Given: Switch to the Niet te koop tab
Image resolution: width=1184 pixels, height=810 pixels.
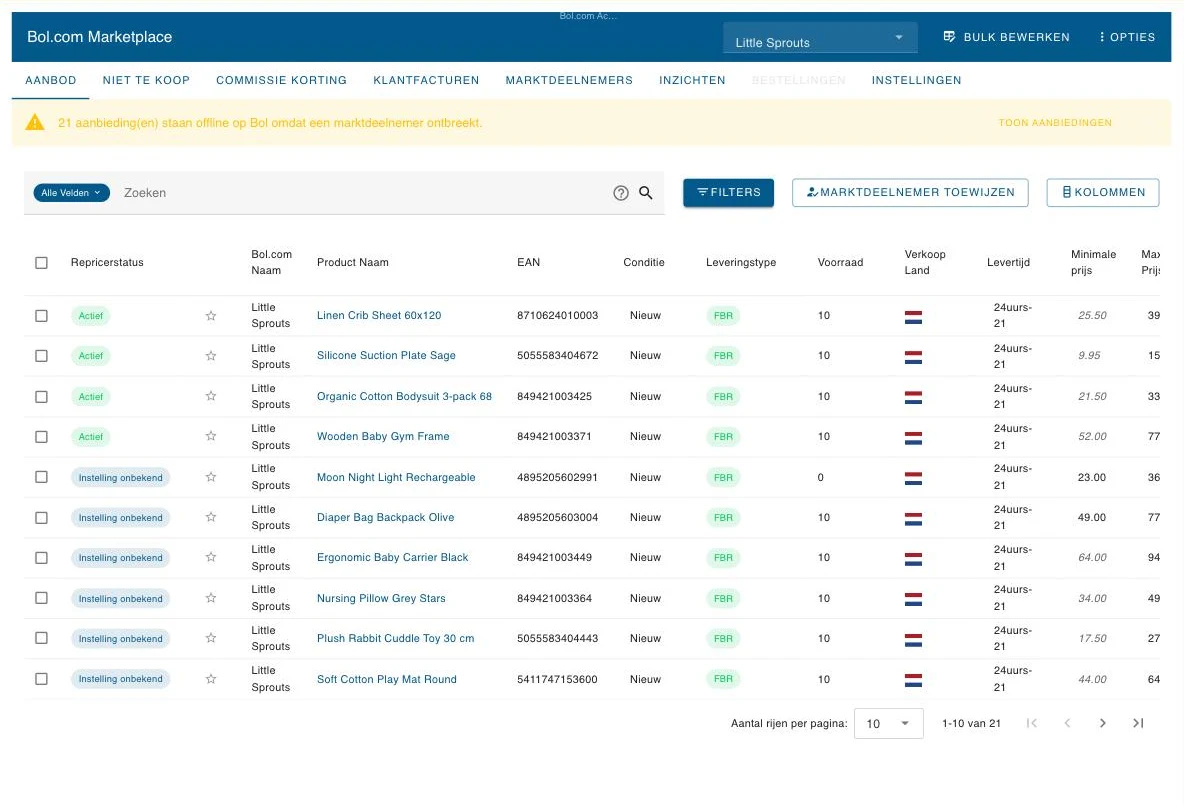Looking at the screenshot, I should tap(146, 80).
